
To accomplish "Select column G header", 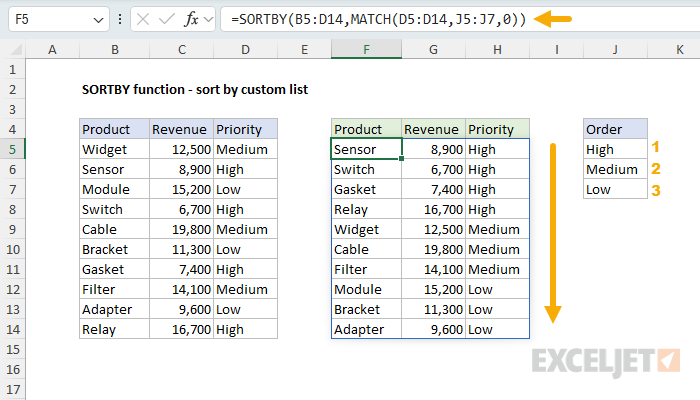I will (x=433, y=49).
